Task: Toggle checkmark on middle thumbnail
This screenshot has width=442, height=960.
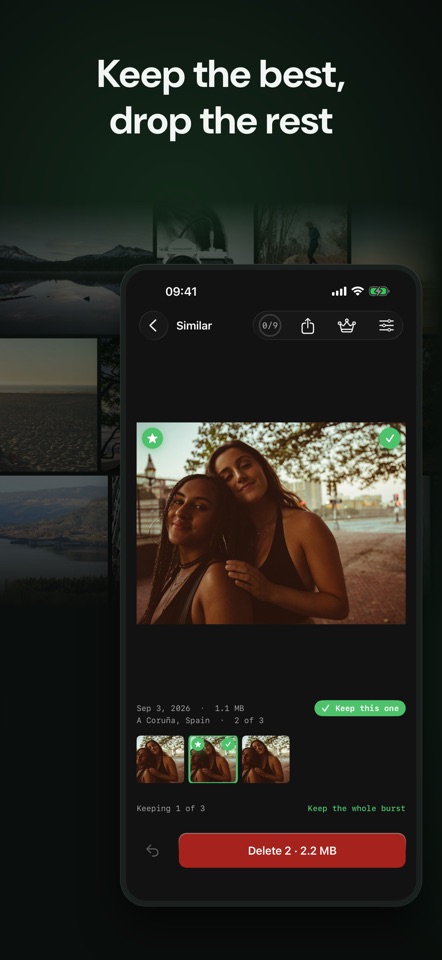Action: tap(228, 744)
